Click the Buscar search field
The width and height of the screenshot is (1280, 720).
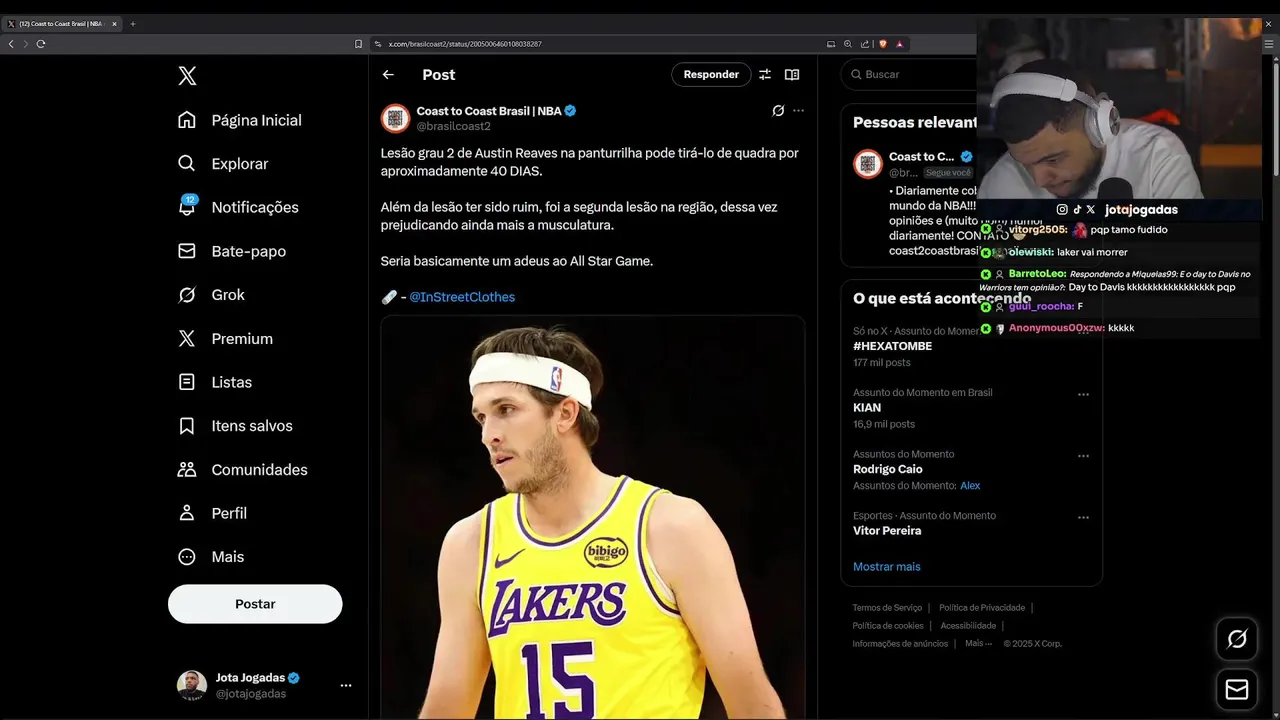[x=910, y=75]
